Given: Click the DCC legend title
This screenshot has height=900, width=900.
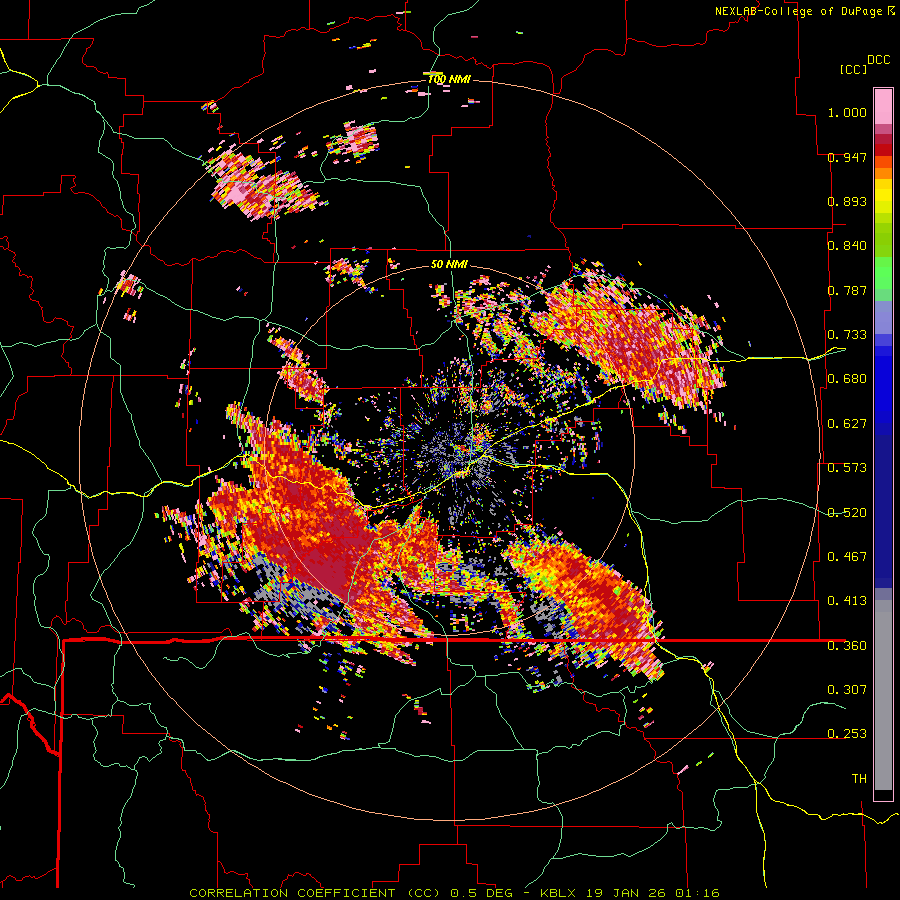Looking at the screenshot, I should click(878, 60).
